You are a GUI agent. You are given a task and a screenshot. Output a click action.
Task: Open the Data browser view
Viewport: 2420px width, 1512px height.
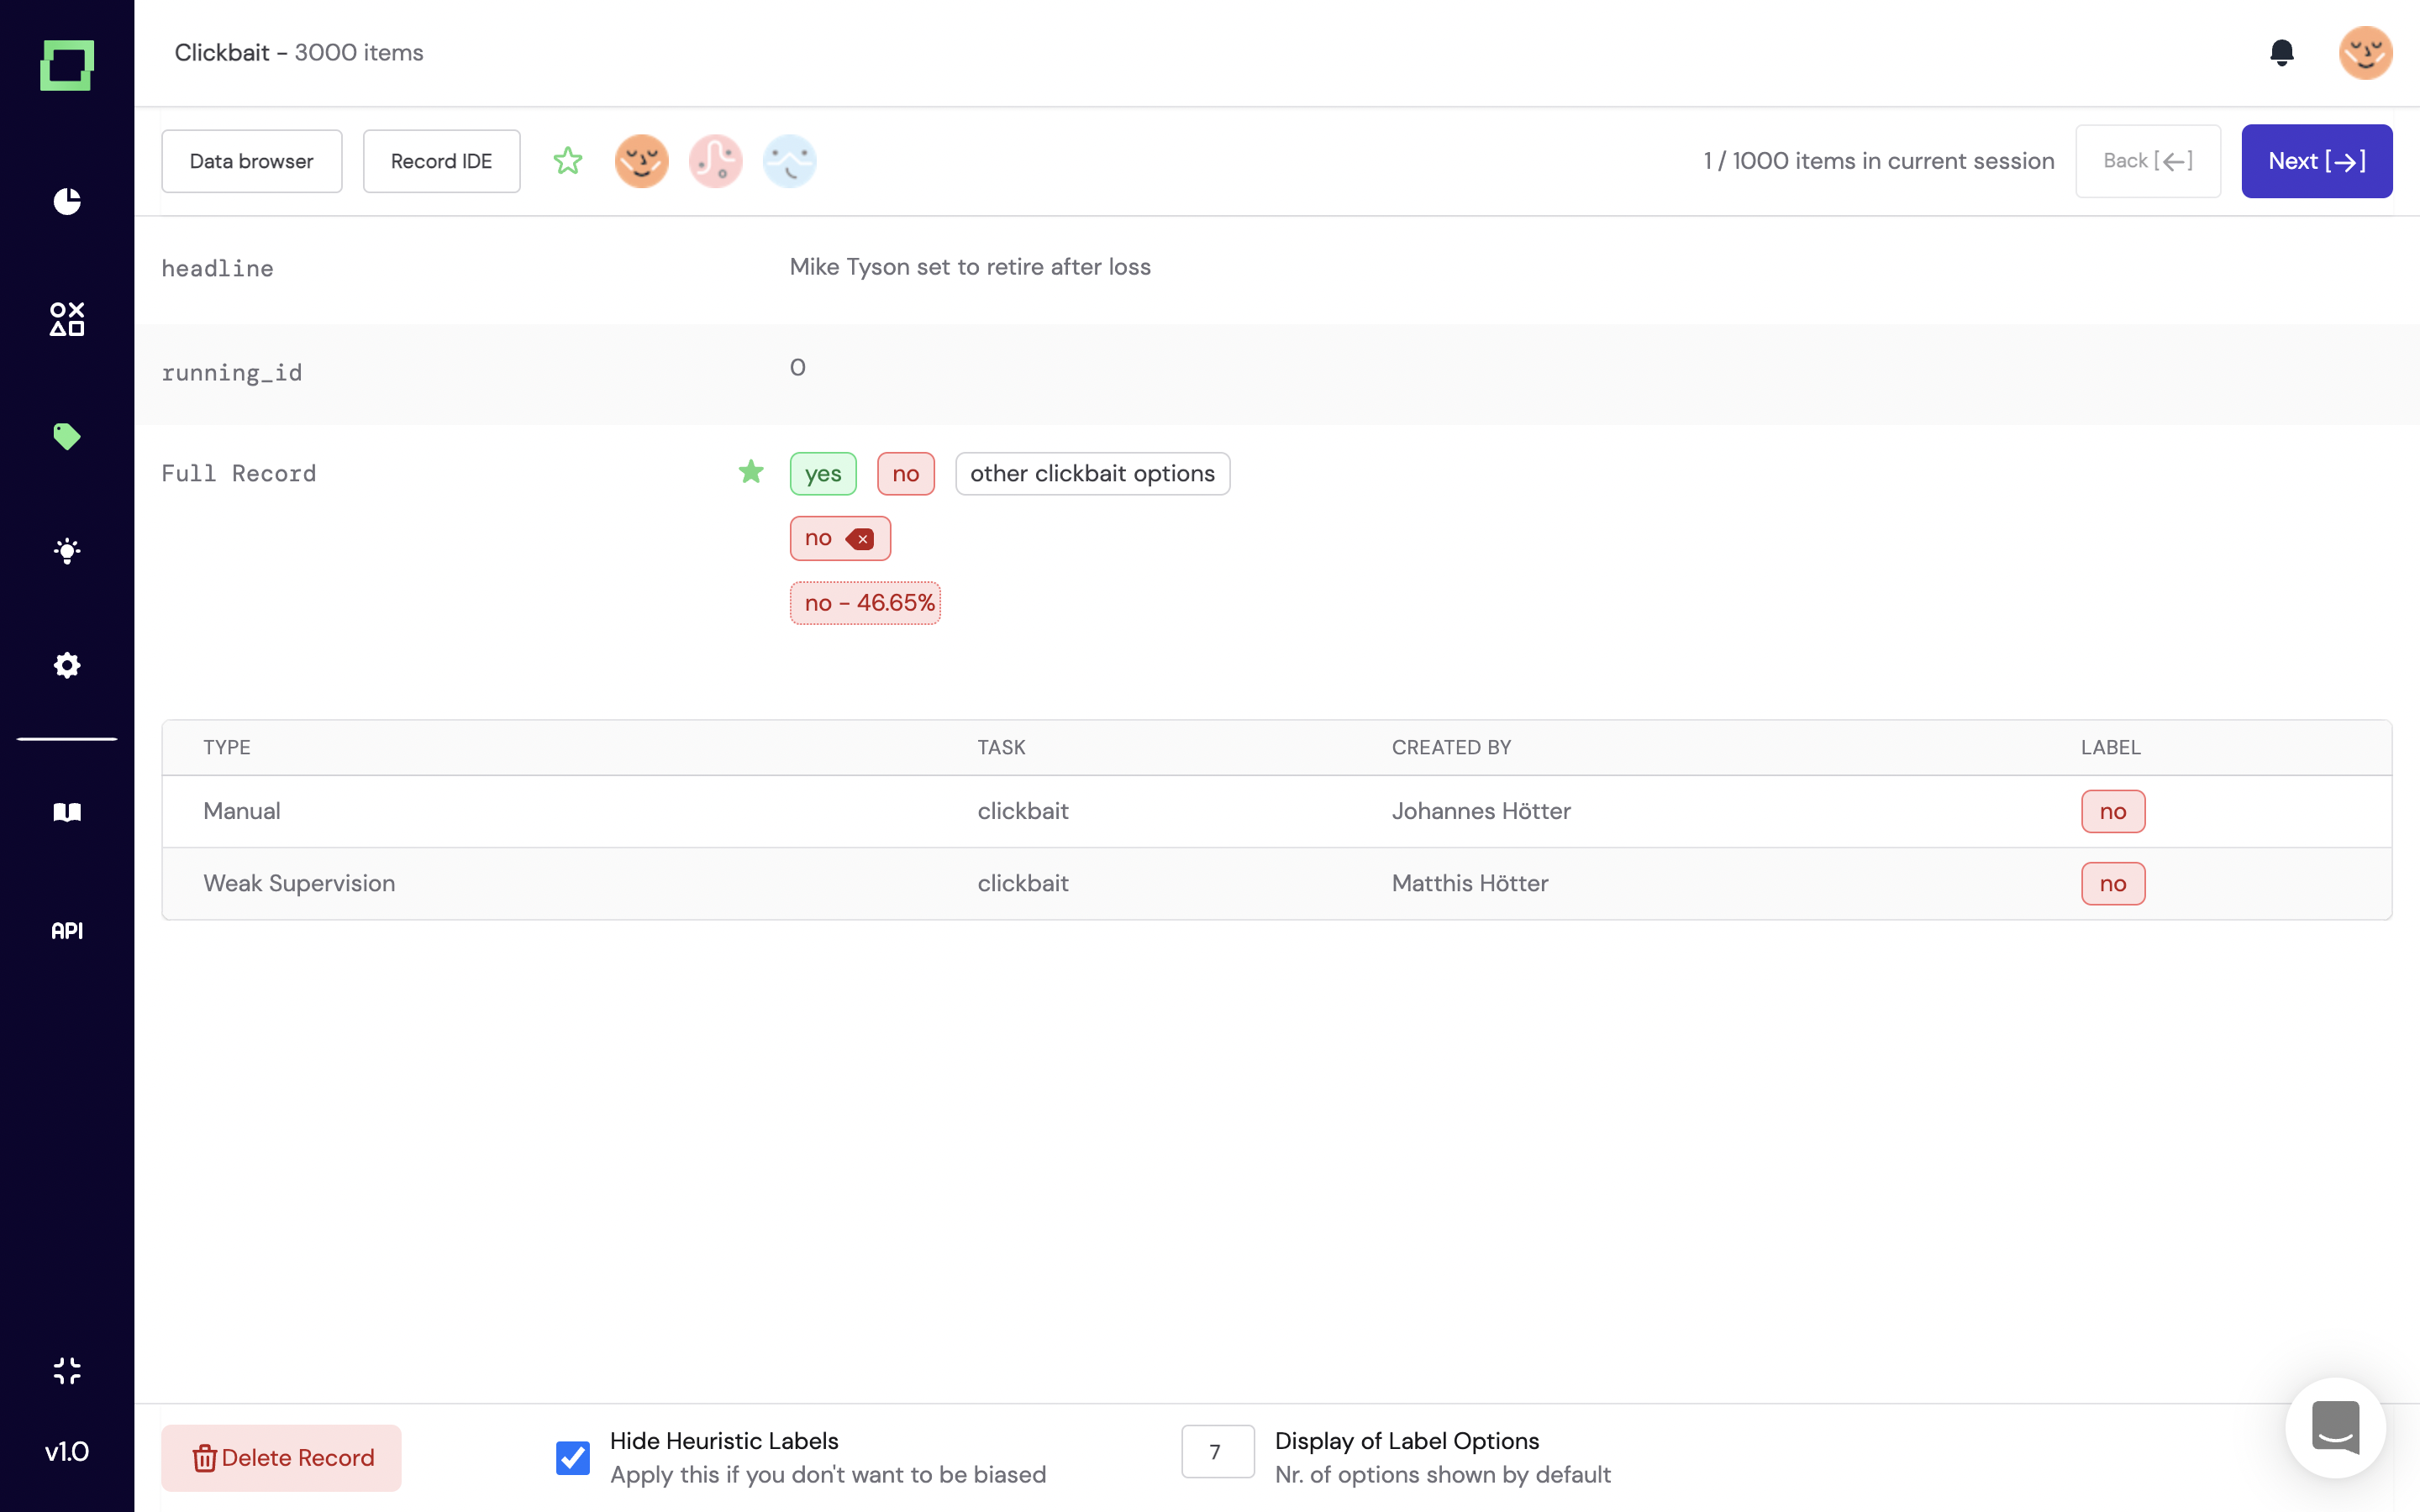[251, 161]
